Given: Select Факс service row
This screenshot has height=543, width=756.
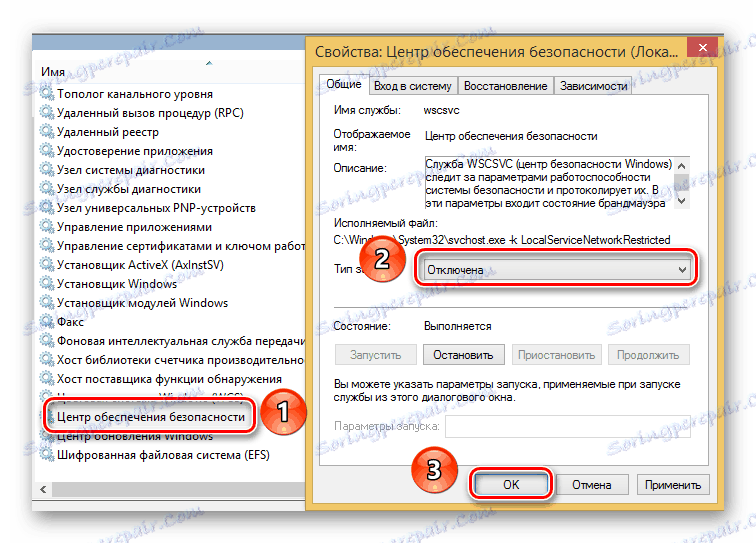Looking at the screenshot, I should pos(70,322).
